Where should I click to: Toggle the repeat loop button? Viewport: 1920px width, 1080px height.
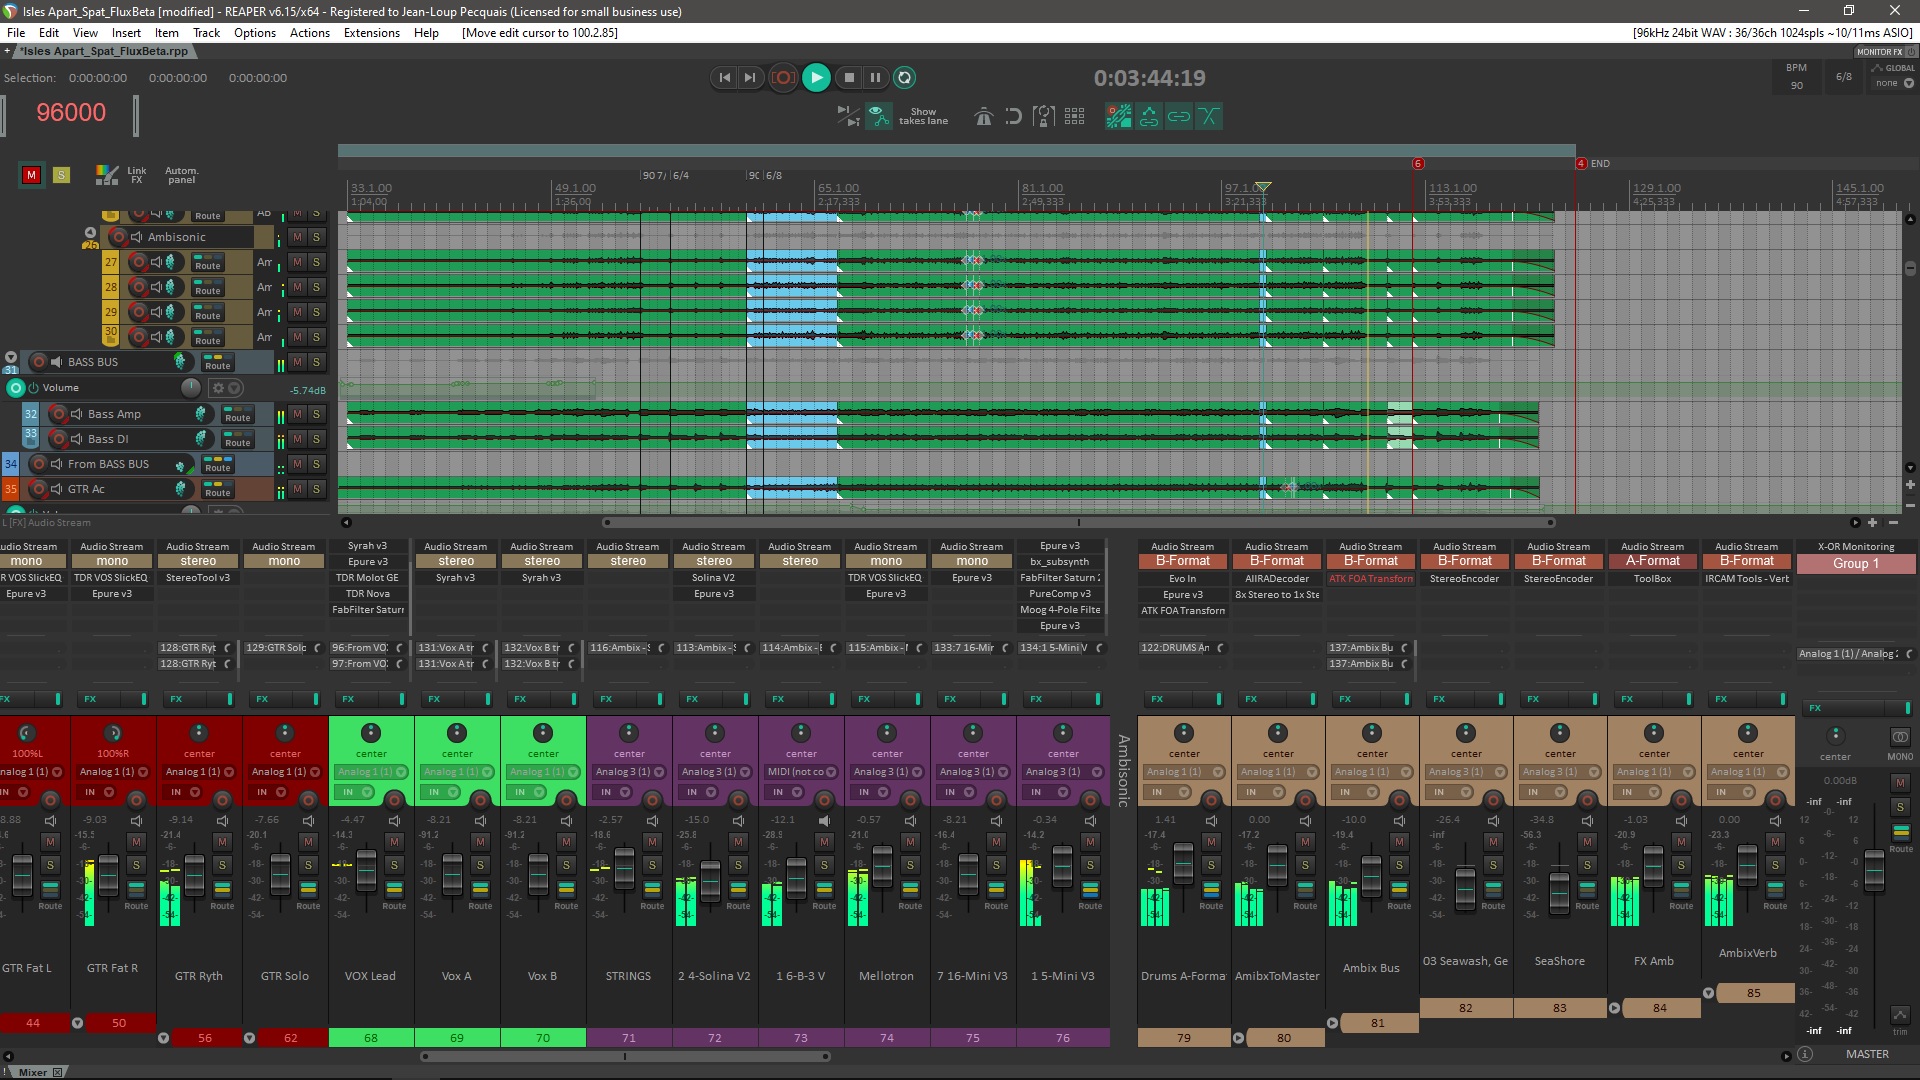[x=904, y=78]
